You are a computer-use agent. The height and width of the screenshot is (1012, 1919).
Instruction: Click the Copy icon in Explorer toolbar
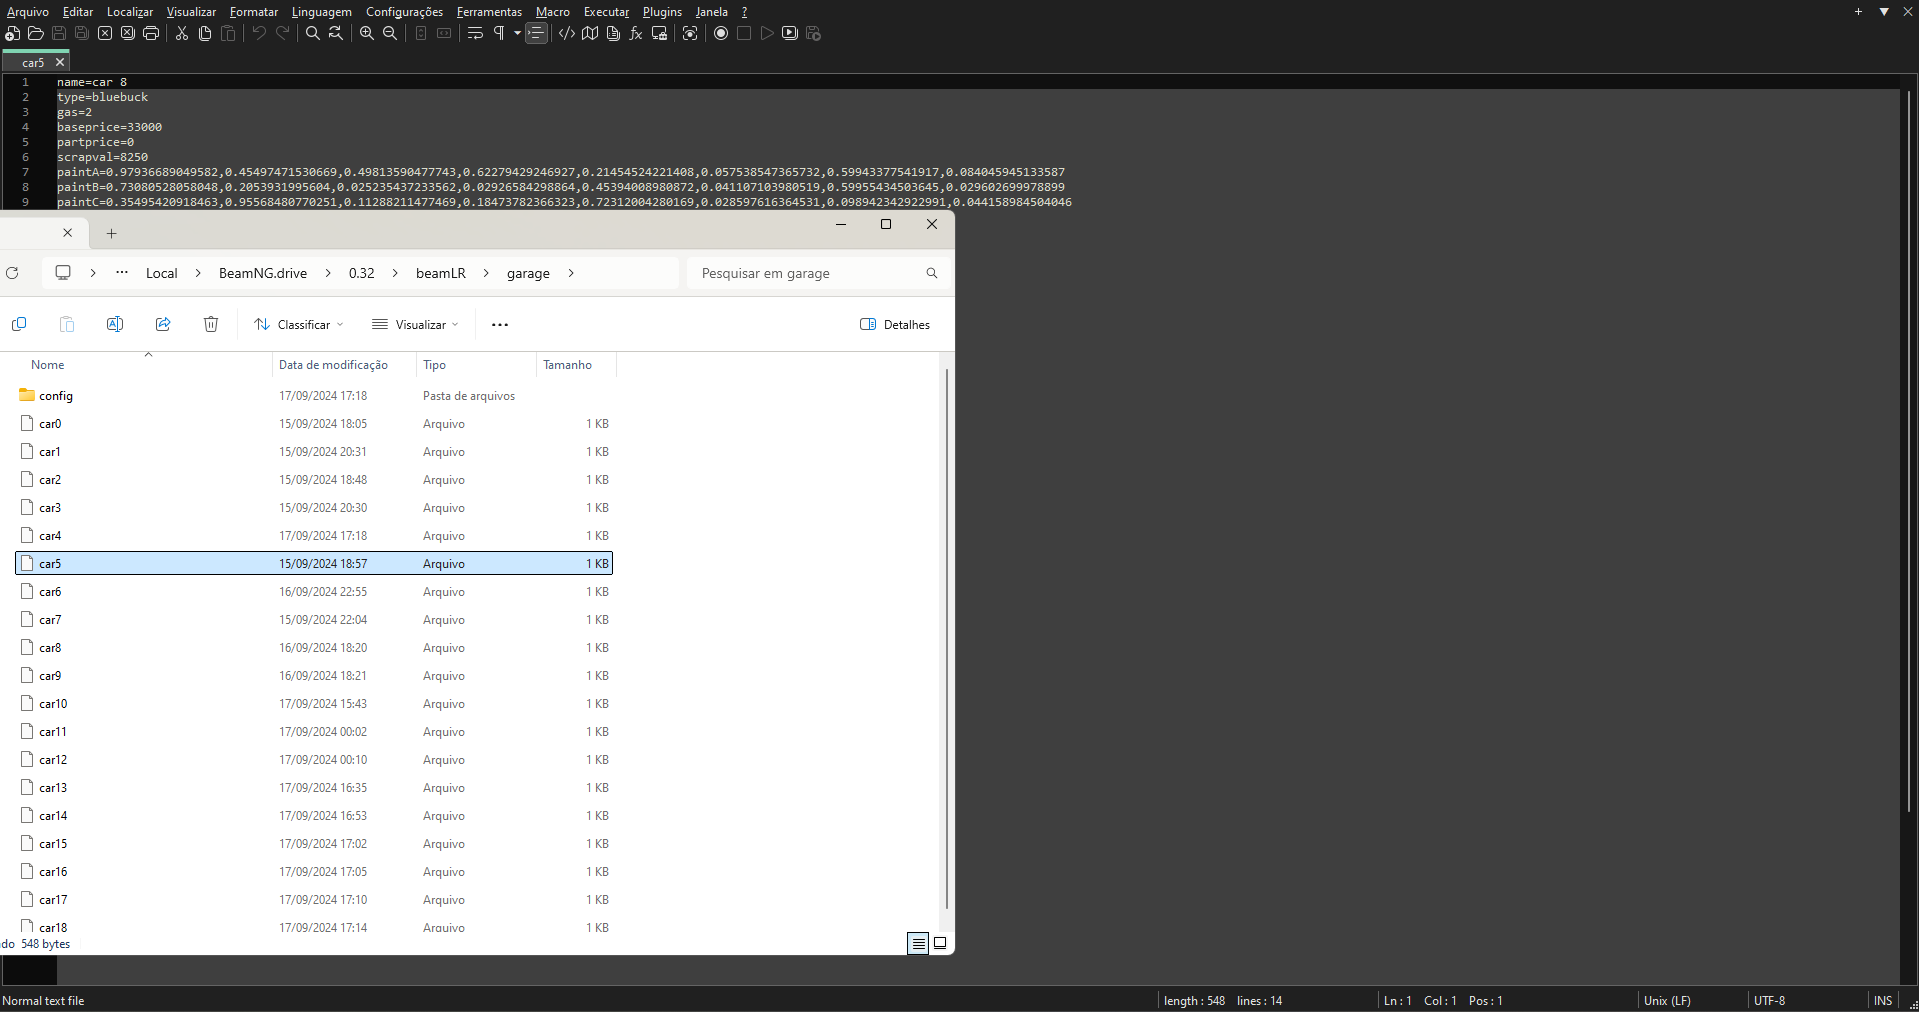point(19,324)
